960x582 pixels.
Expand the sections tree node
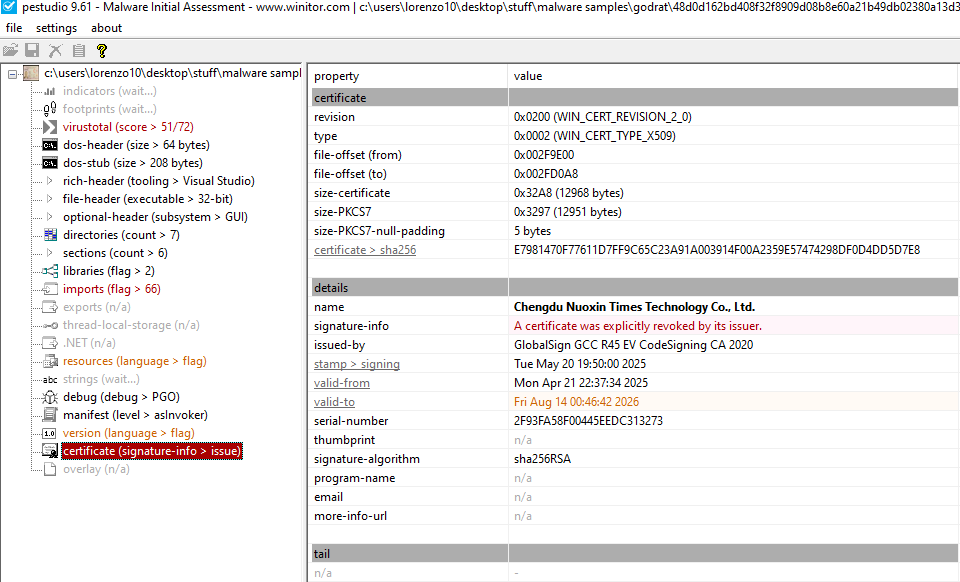[x=50, y=253]
